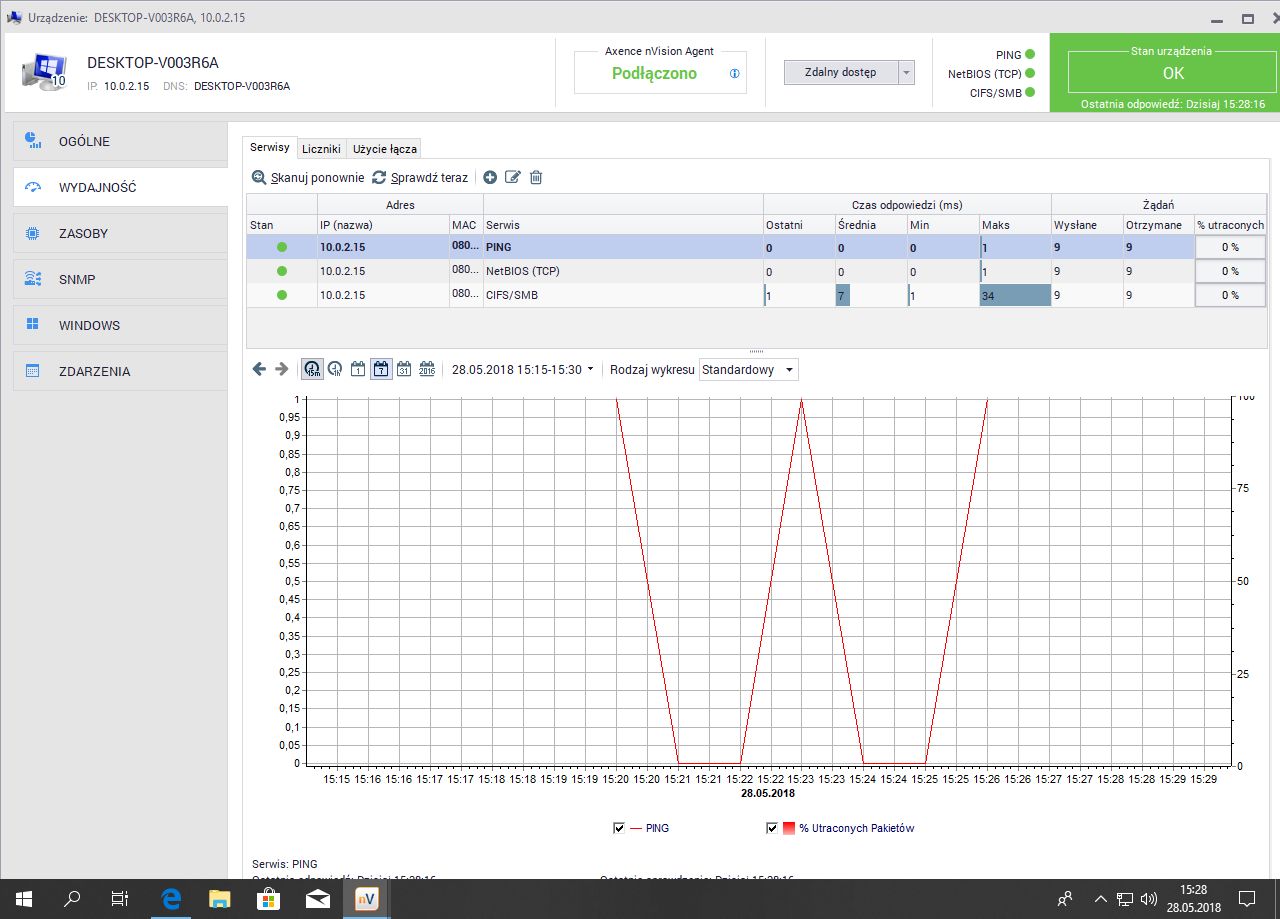Click Skanuj ponownie button
This screenshot has height=919, width=1280.
tap(308, 177)
